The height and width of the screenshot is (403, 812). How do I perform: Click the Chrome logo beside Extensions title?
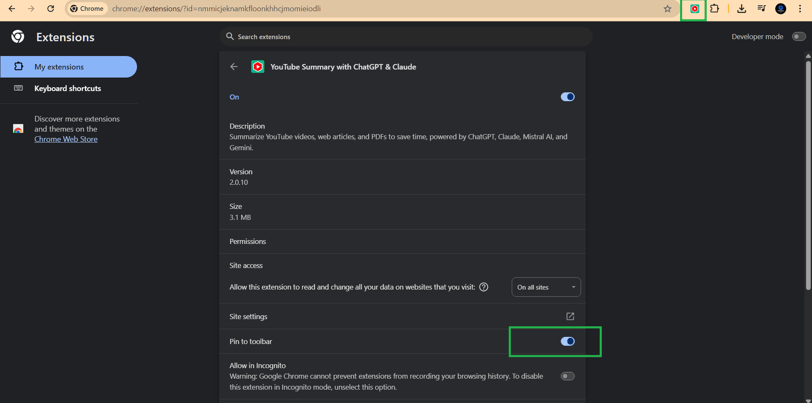pos(17,37)
